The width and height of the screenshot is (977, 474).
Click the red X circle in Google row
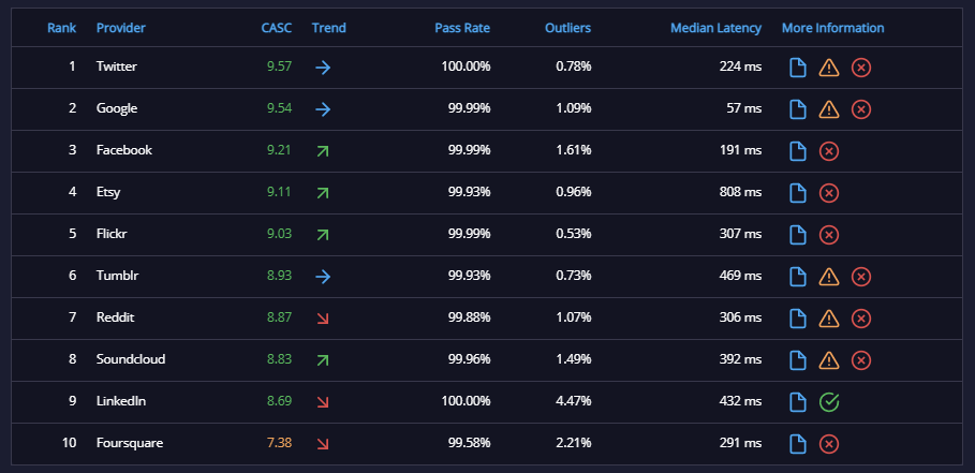pyautogui.click(x=861, y=109)
